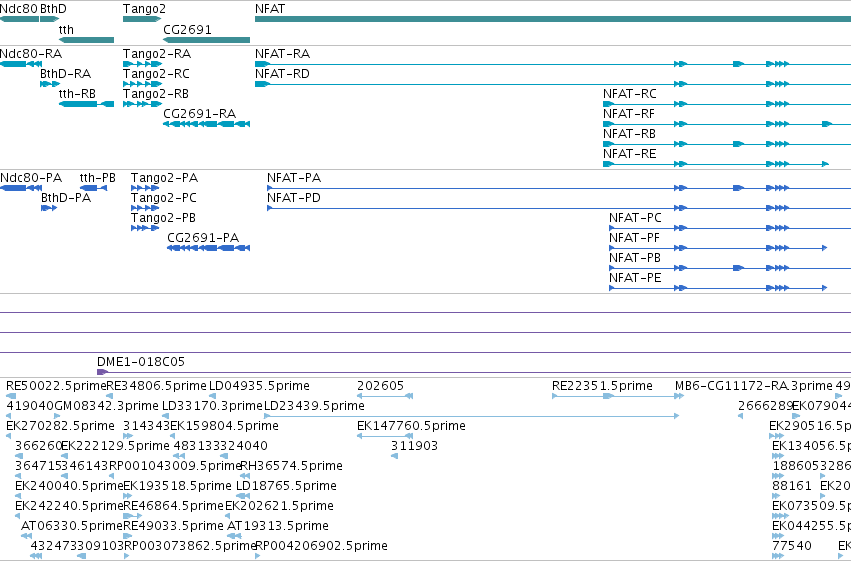This screenshot has height=561, width=851.
Task: Click EST EK270282.5prime
Action: (60, 426)
